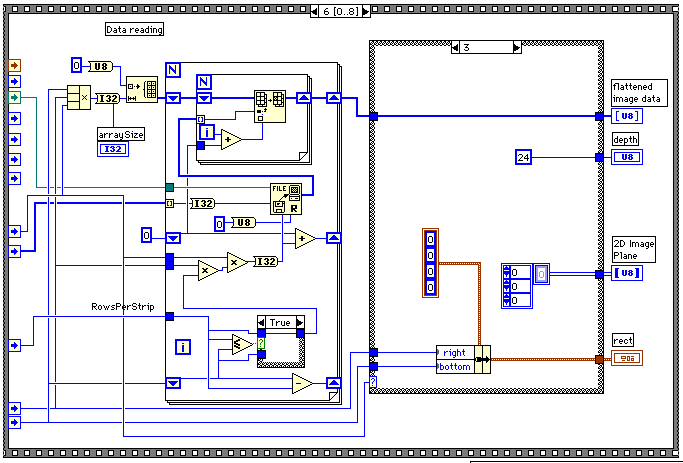This screenshot has width=683, height=463.
Task: Open the True case selector label
Action: point(281,323)
